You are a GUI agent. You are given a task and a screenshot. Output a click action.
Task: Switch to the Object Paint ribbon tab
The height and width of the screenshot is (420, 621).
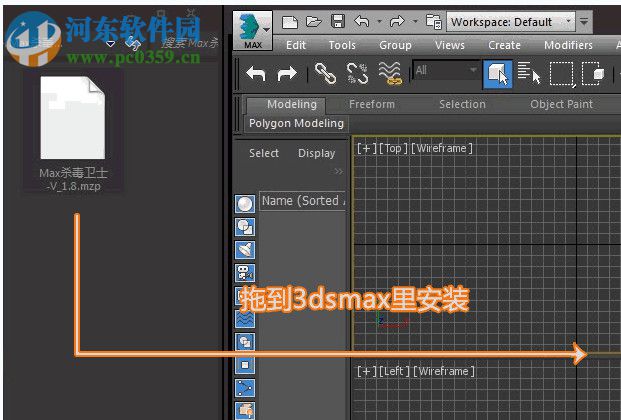tap(561, 105)
